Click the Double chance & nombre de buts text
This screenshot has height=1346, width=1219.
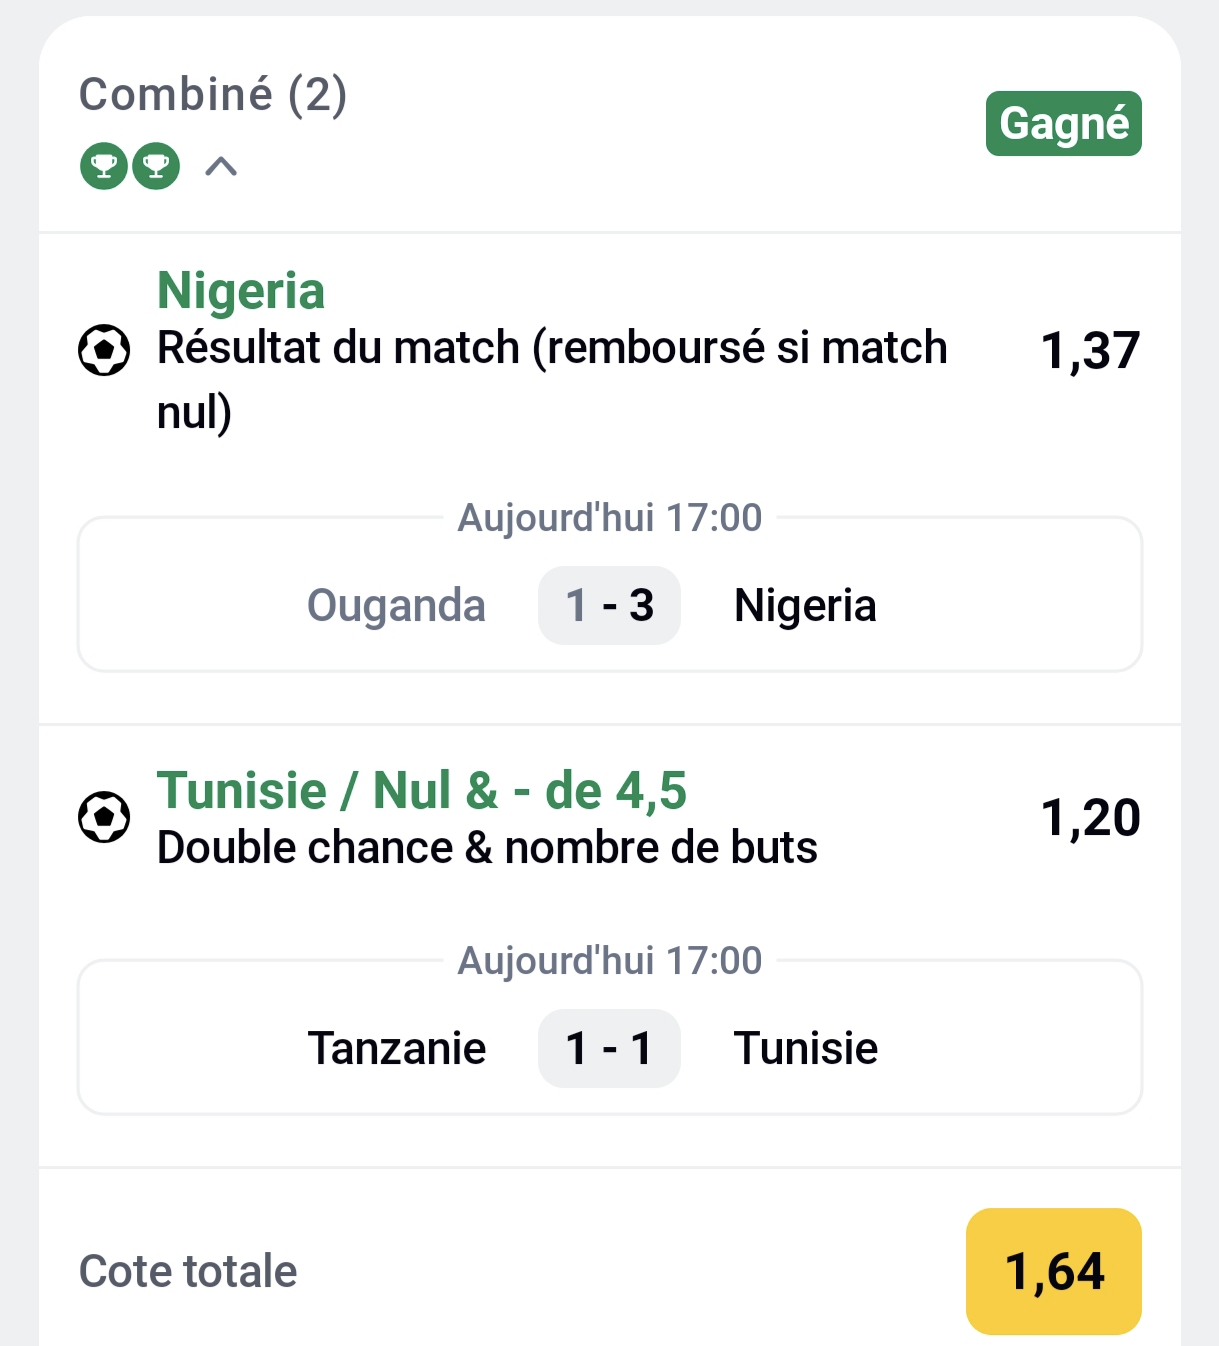(x=487, y=848)
